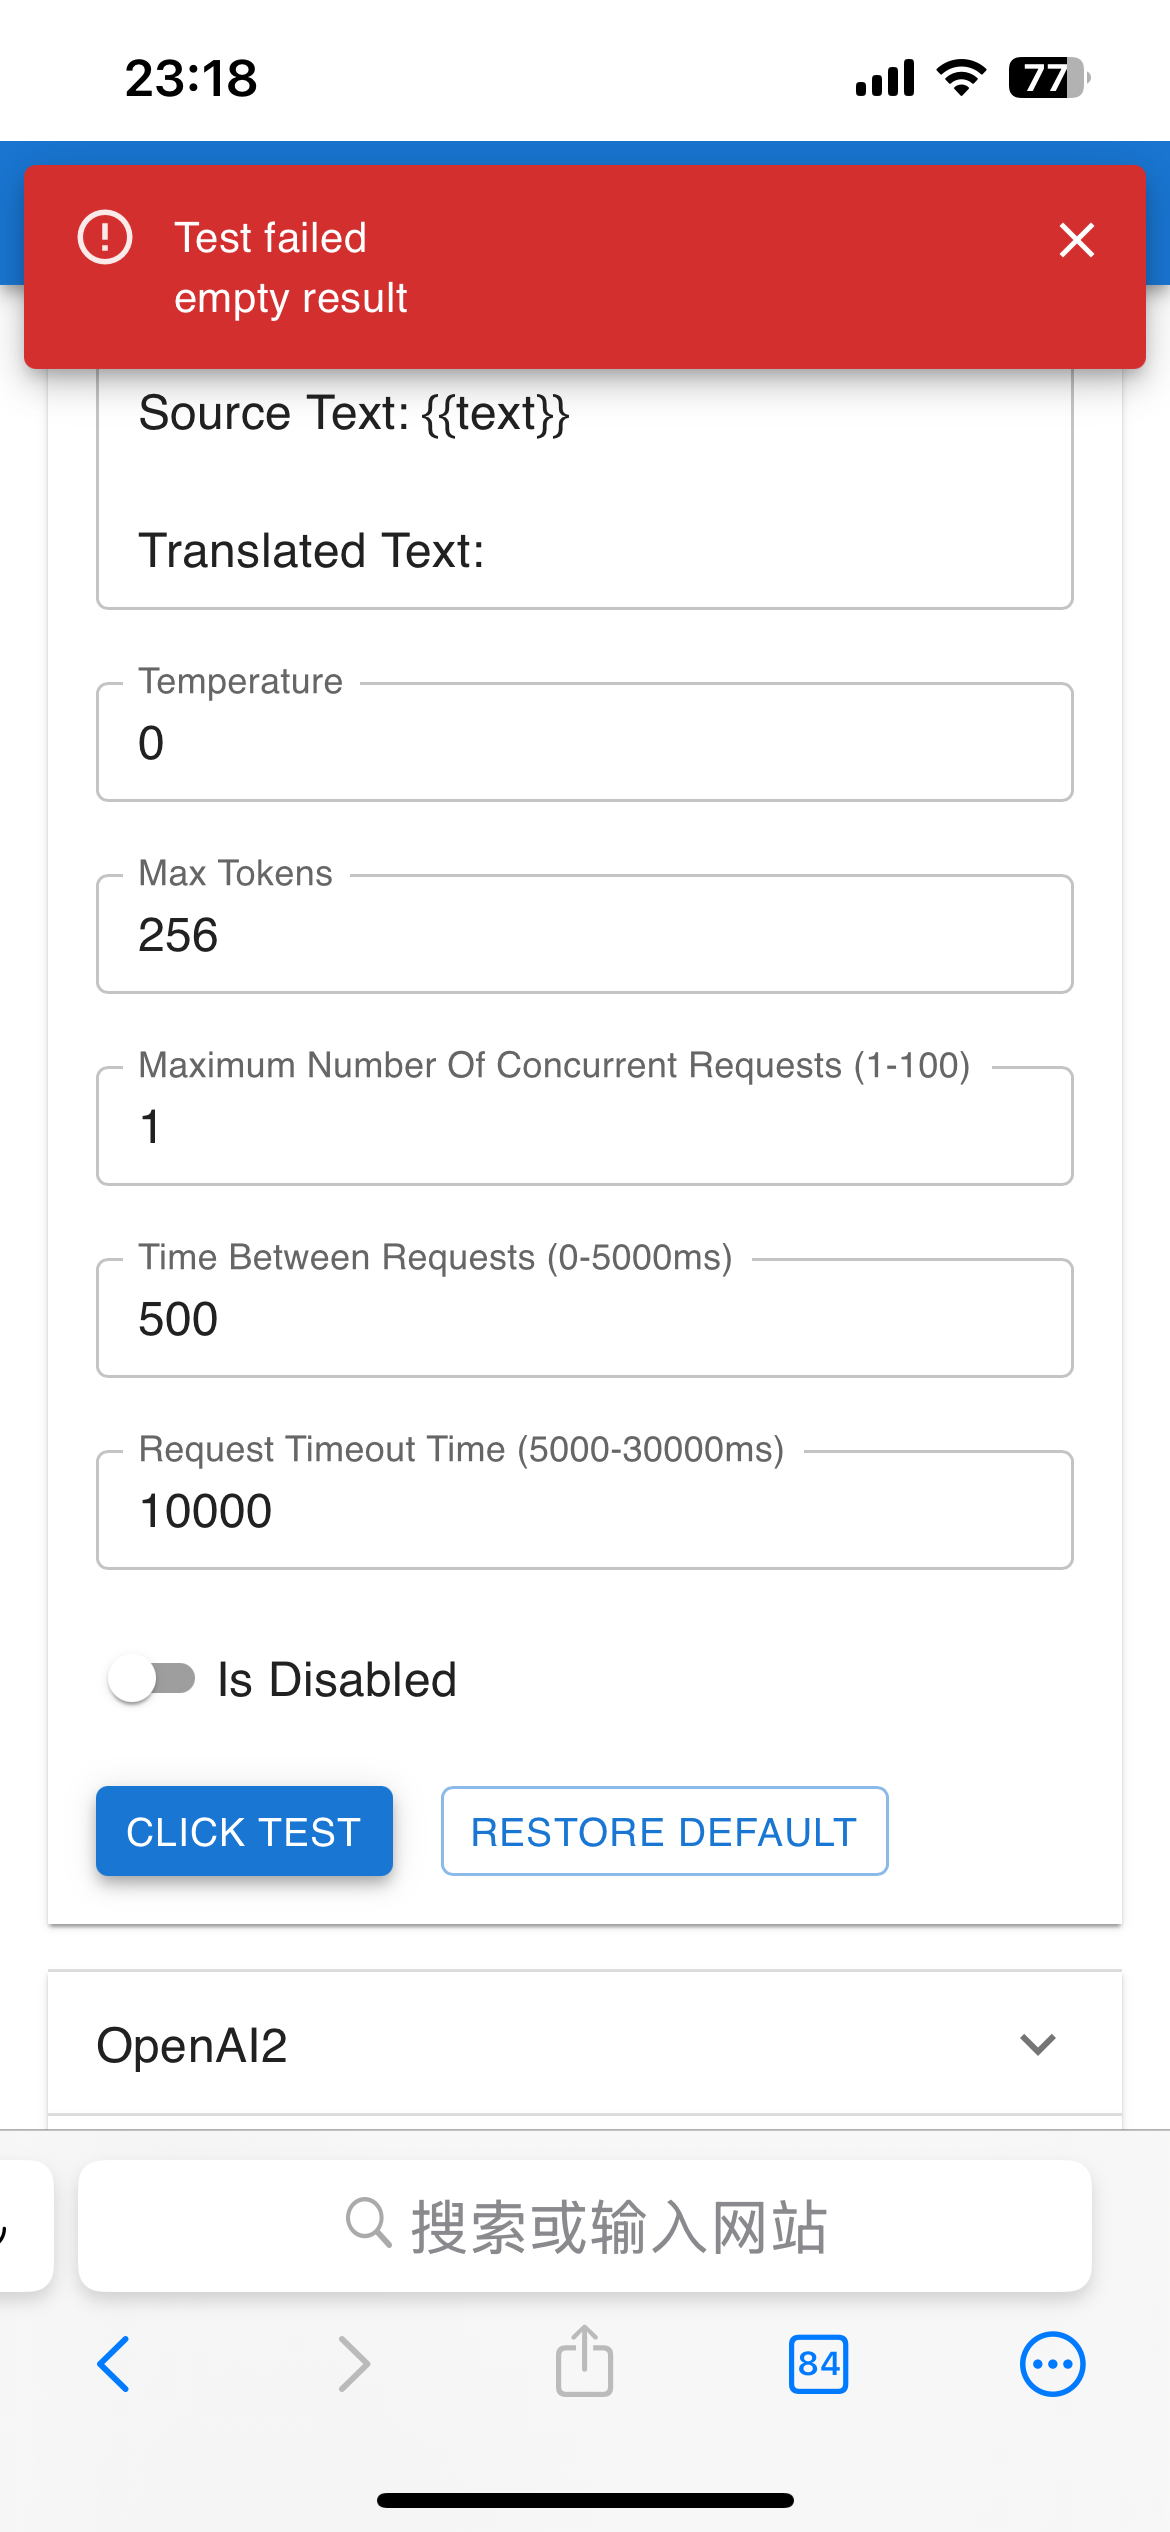Image resolution: width=1170 pixels, height=2532 pixels.
Task: Dismiss the Test failed error alert
Action: (1076, 240)
